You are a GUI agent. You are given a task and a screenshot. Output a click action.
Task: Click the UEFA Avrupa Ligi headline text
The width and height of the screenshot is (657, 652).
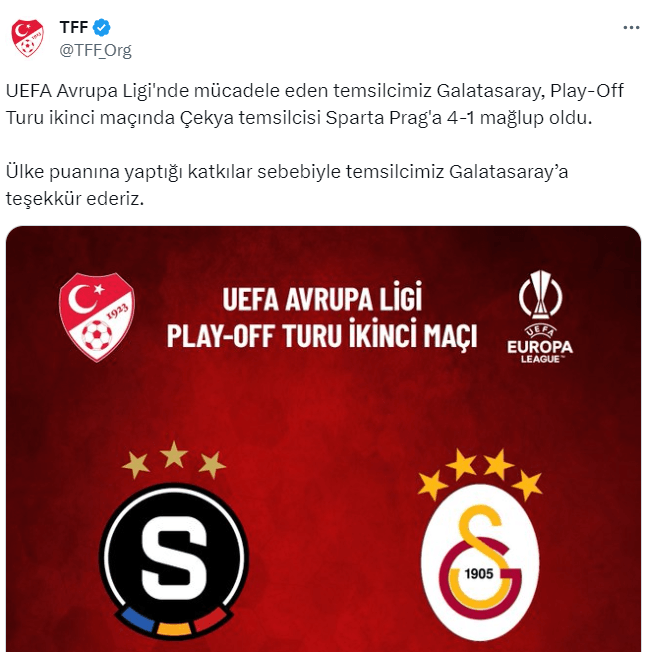tap(322, 299)
